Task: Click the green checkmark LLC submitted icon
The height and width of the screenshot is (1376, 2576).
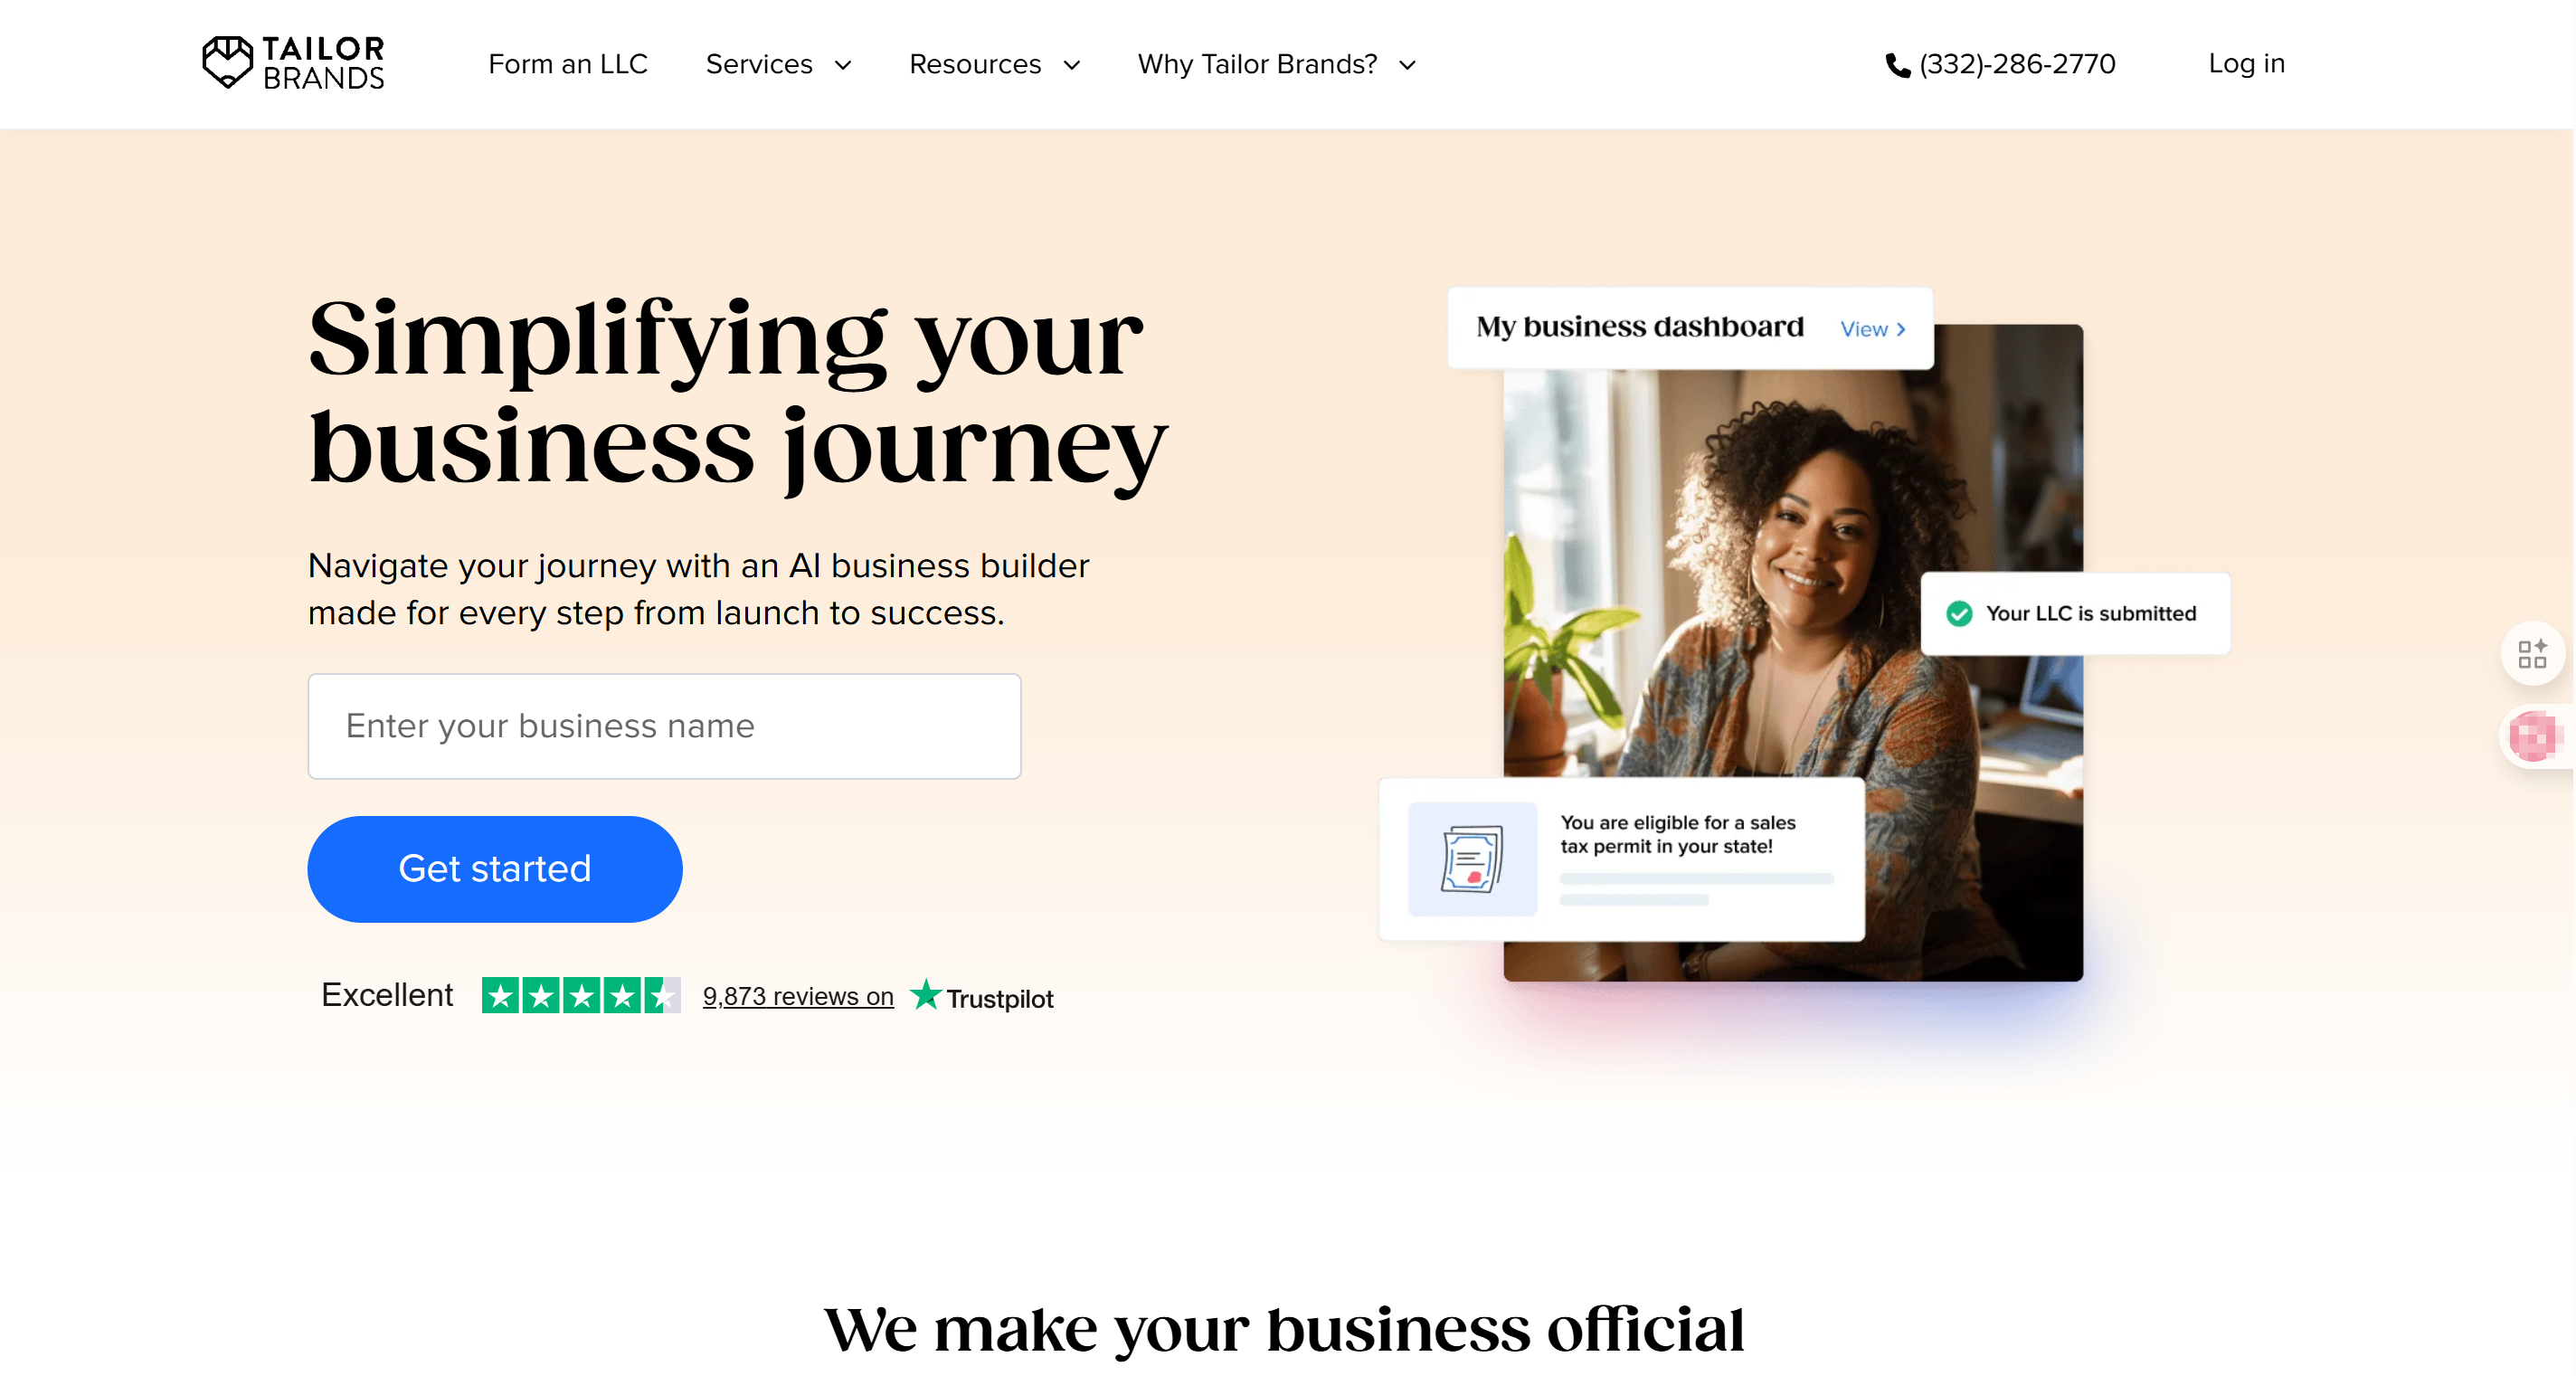Action: [x=1959, y=613]
